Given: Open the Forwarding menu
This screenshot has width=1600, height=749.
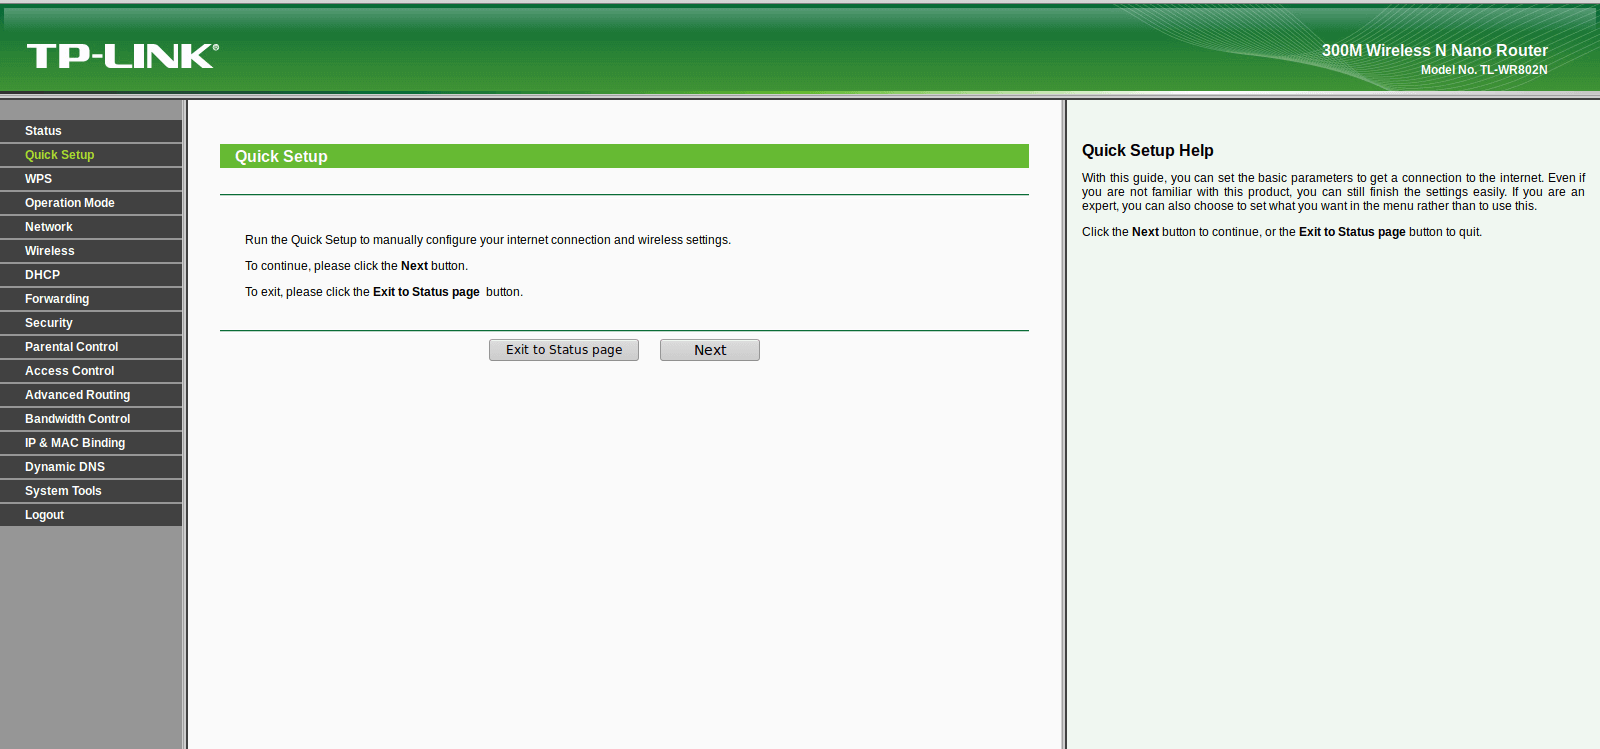Looking at the screenshot, I should [91, 299].
